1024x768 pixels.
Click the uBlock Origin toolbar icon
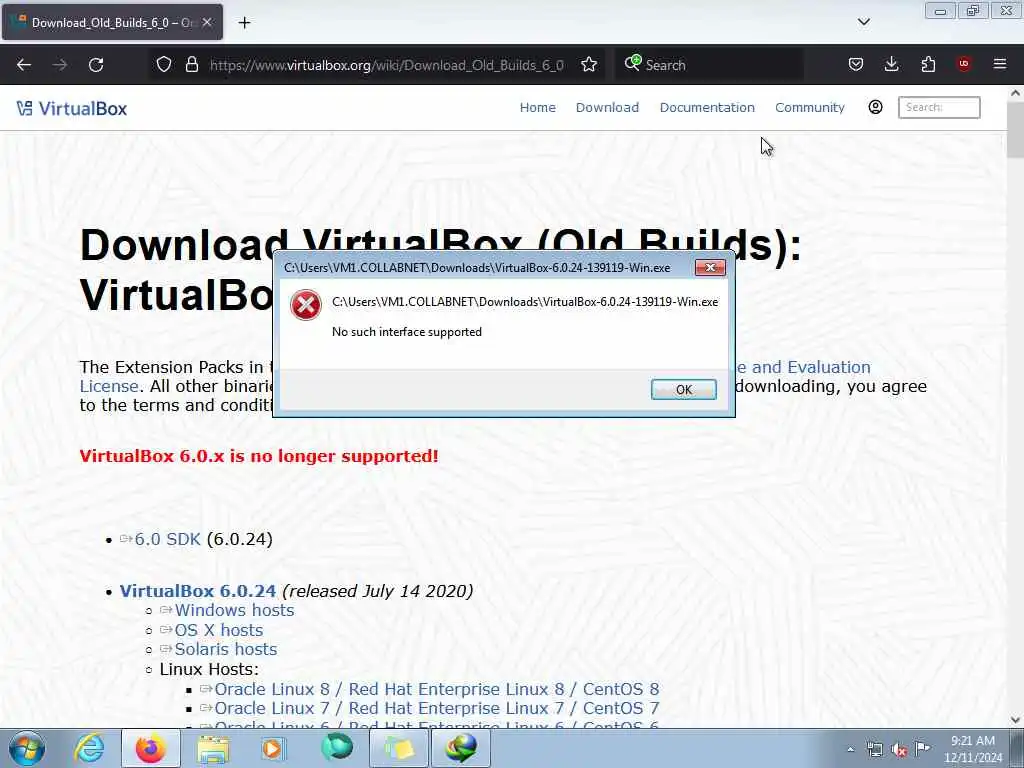[x=963, y=64]
